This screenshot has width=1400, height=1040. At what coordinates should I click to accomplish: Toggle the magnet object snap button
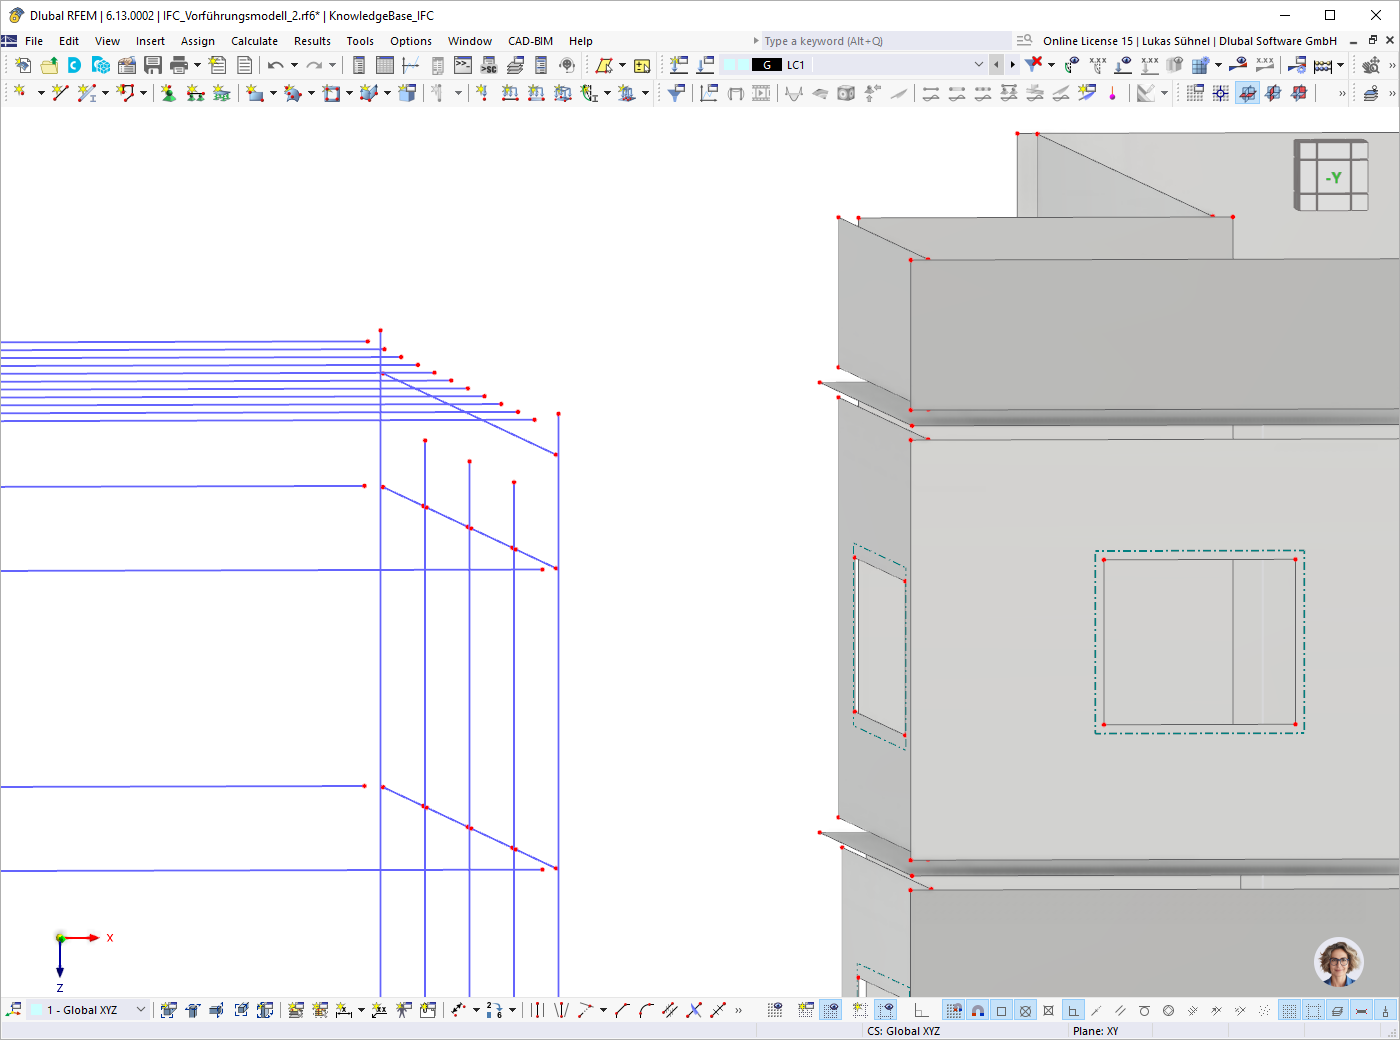pyautogui.click(x=978, y=1011)
